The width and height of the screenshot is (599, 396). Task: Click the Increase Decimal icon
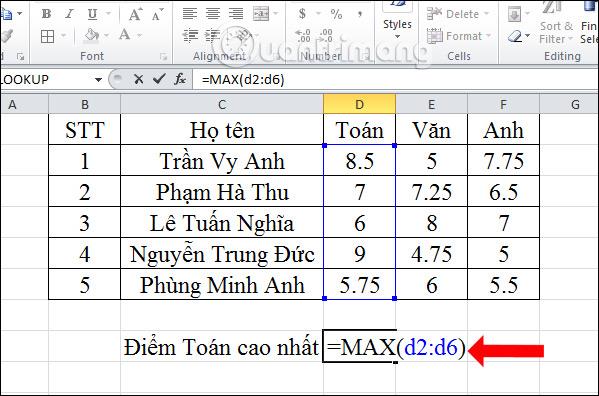point(303,36)
